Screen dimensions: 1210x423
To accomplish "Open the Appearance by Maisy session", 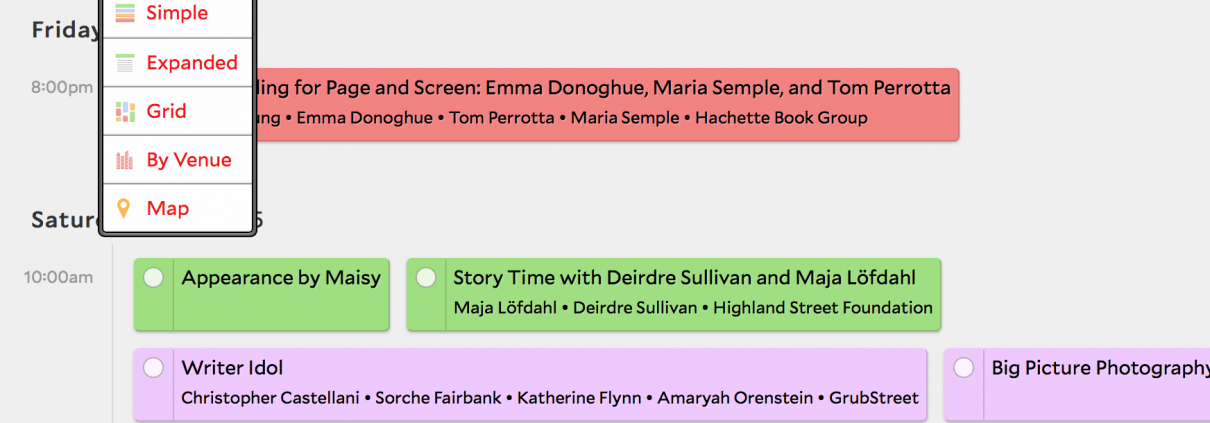I will pos(281,278).
